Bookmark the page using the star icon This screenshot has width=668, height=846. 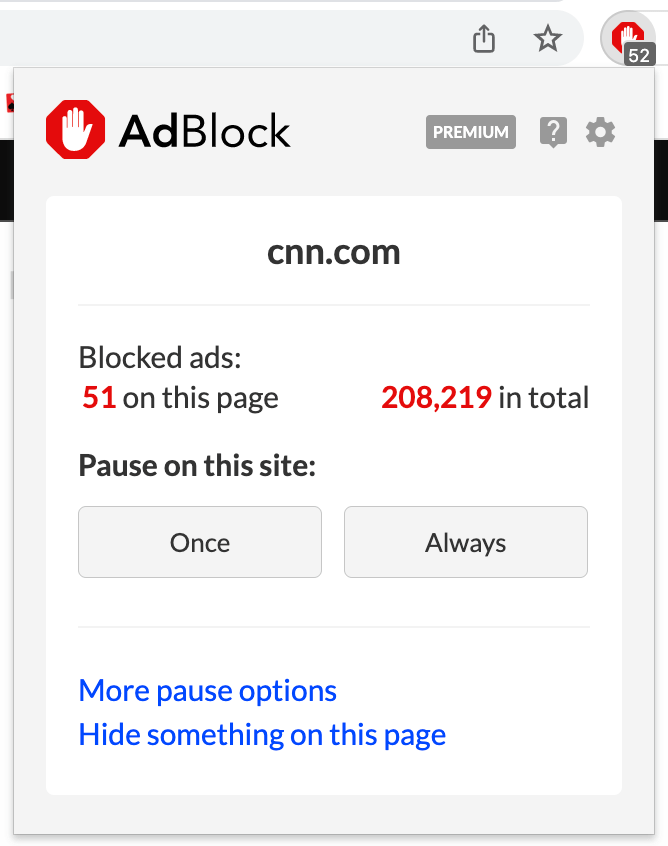[548, 39]
